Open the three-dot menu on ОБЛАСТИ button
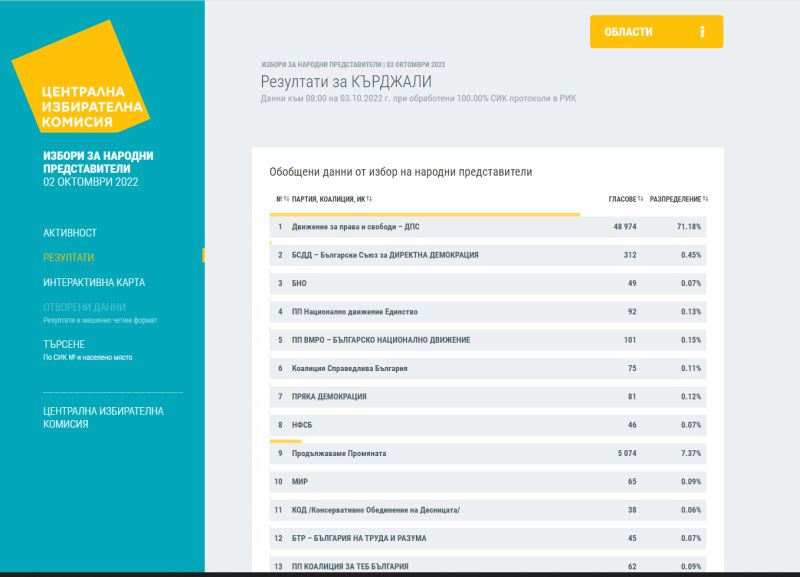Screen dimensions: 800x577 702,32
